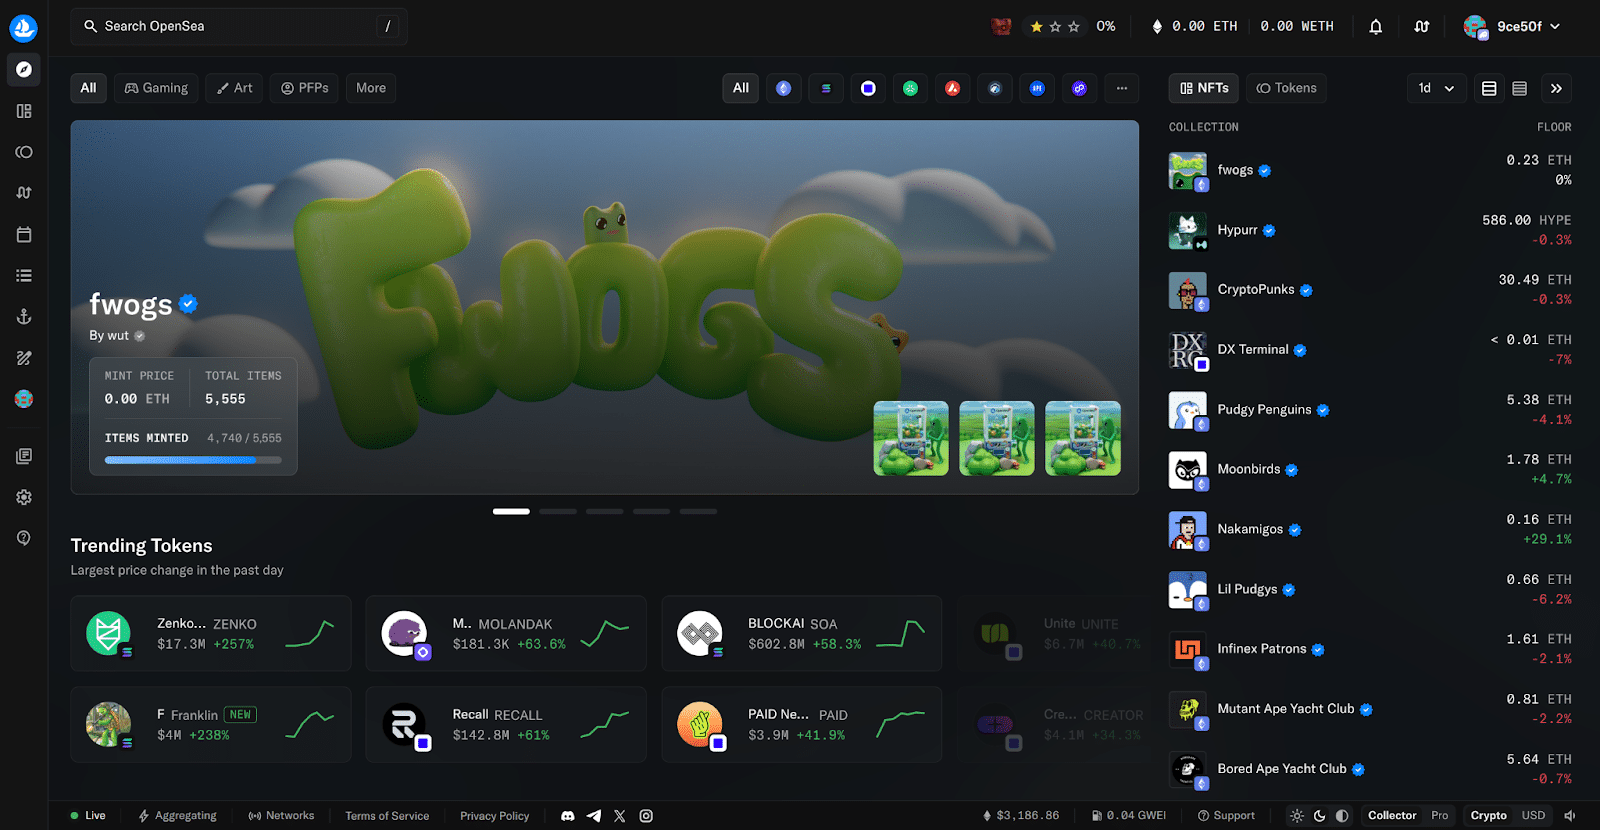Open Terms of Service link
This screenshot has height=830, width=1600.
click(x=387, y=816)
